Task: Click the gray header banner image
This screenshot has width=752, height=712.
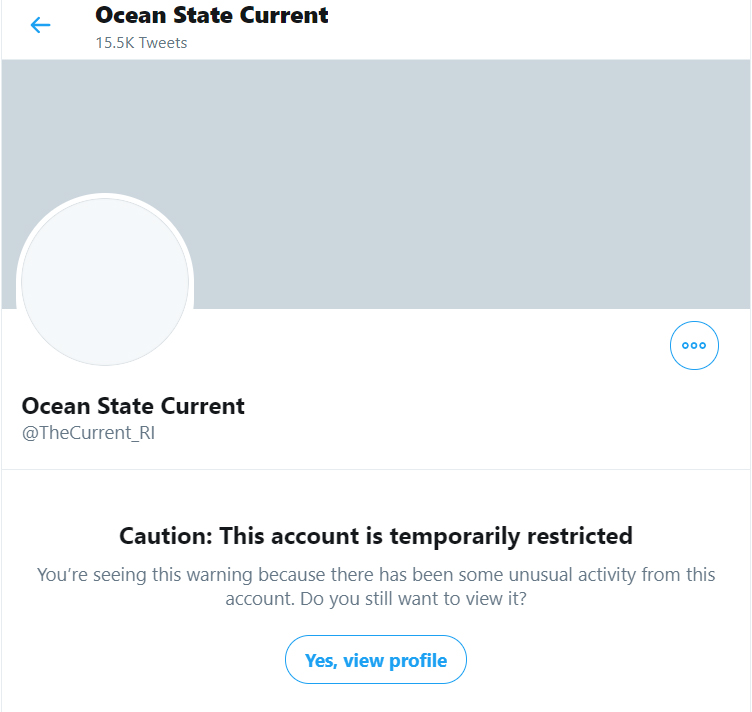Action: tap(376, 184)
